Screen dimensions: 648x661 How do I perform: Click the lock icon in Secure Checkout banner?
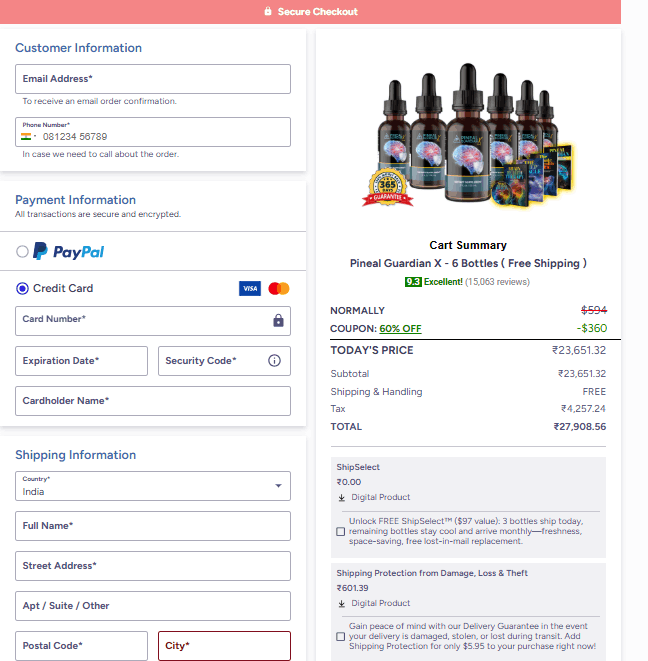point(268,11)
